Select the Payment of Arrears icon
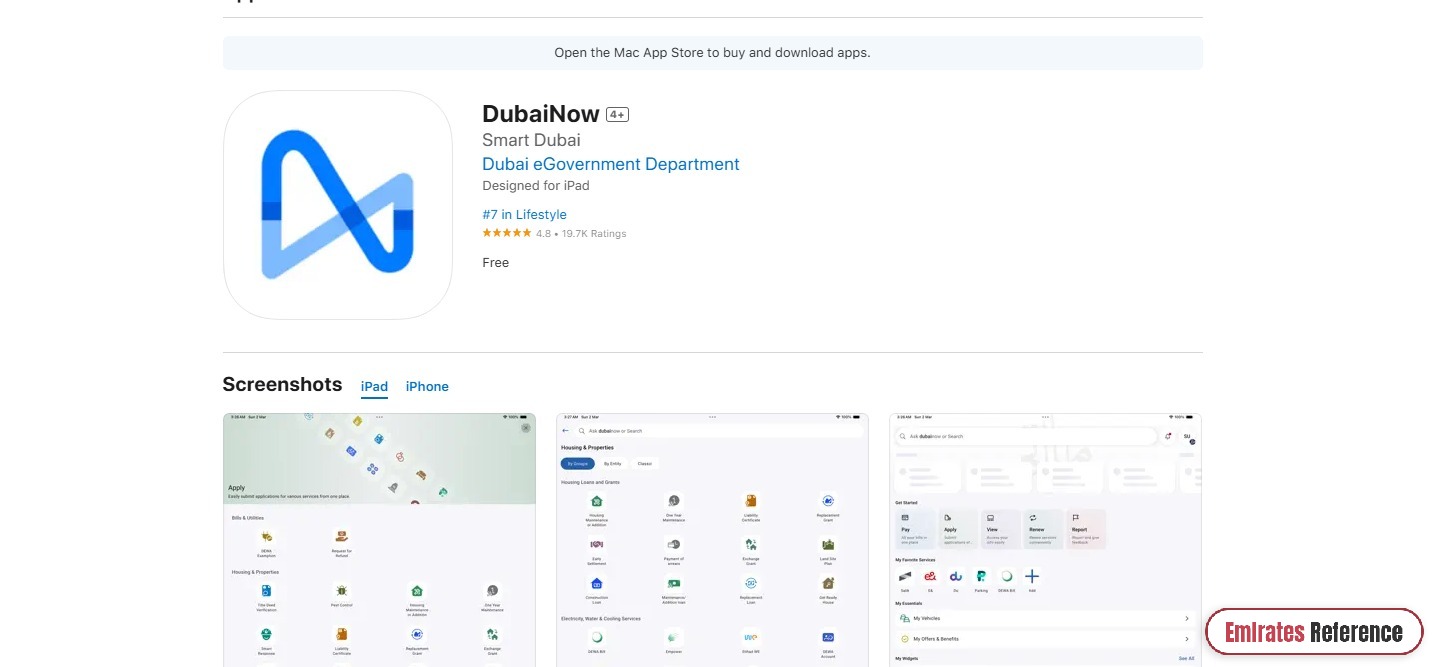The width and height of the screenshot is (1432, 667). (x=674, y=545)
